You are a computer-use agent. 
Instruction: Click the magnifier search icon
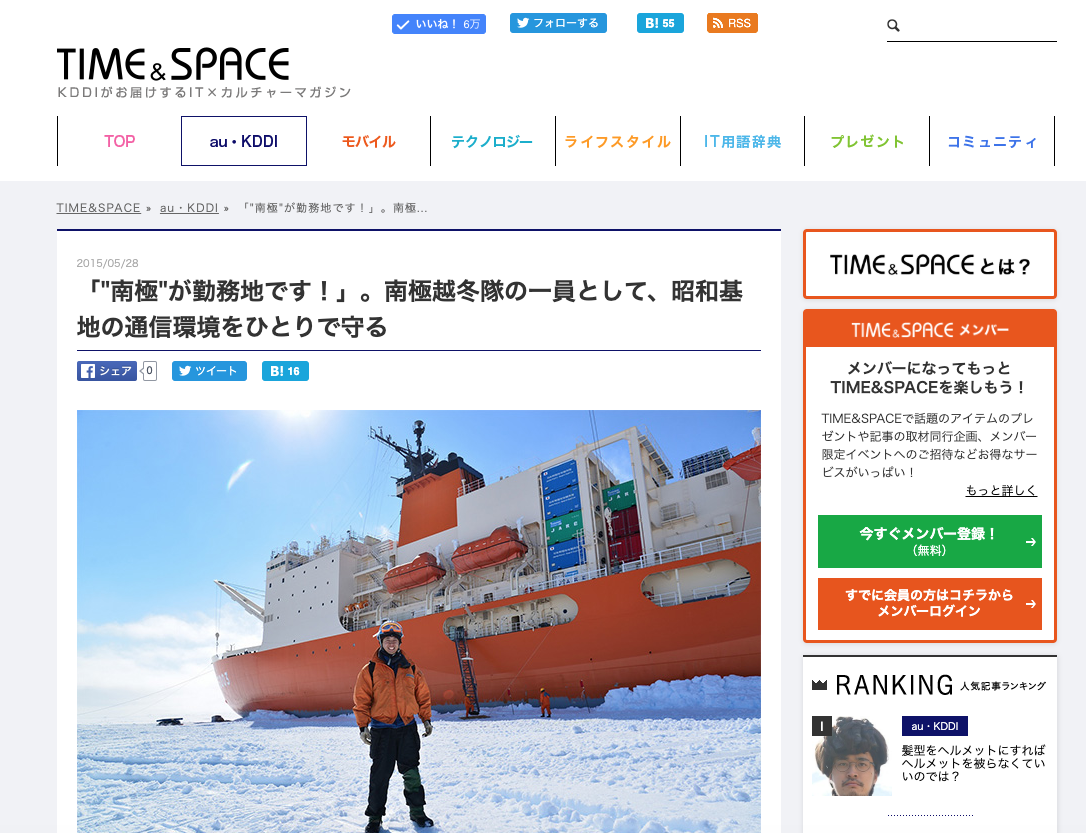[893, 26]
